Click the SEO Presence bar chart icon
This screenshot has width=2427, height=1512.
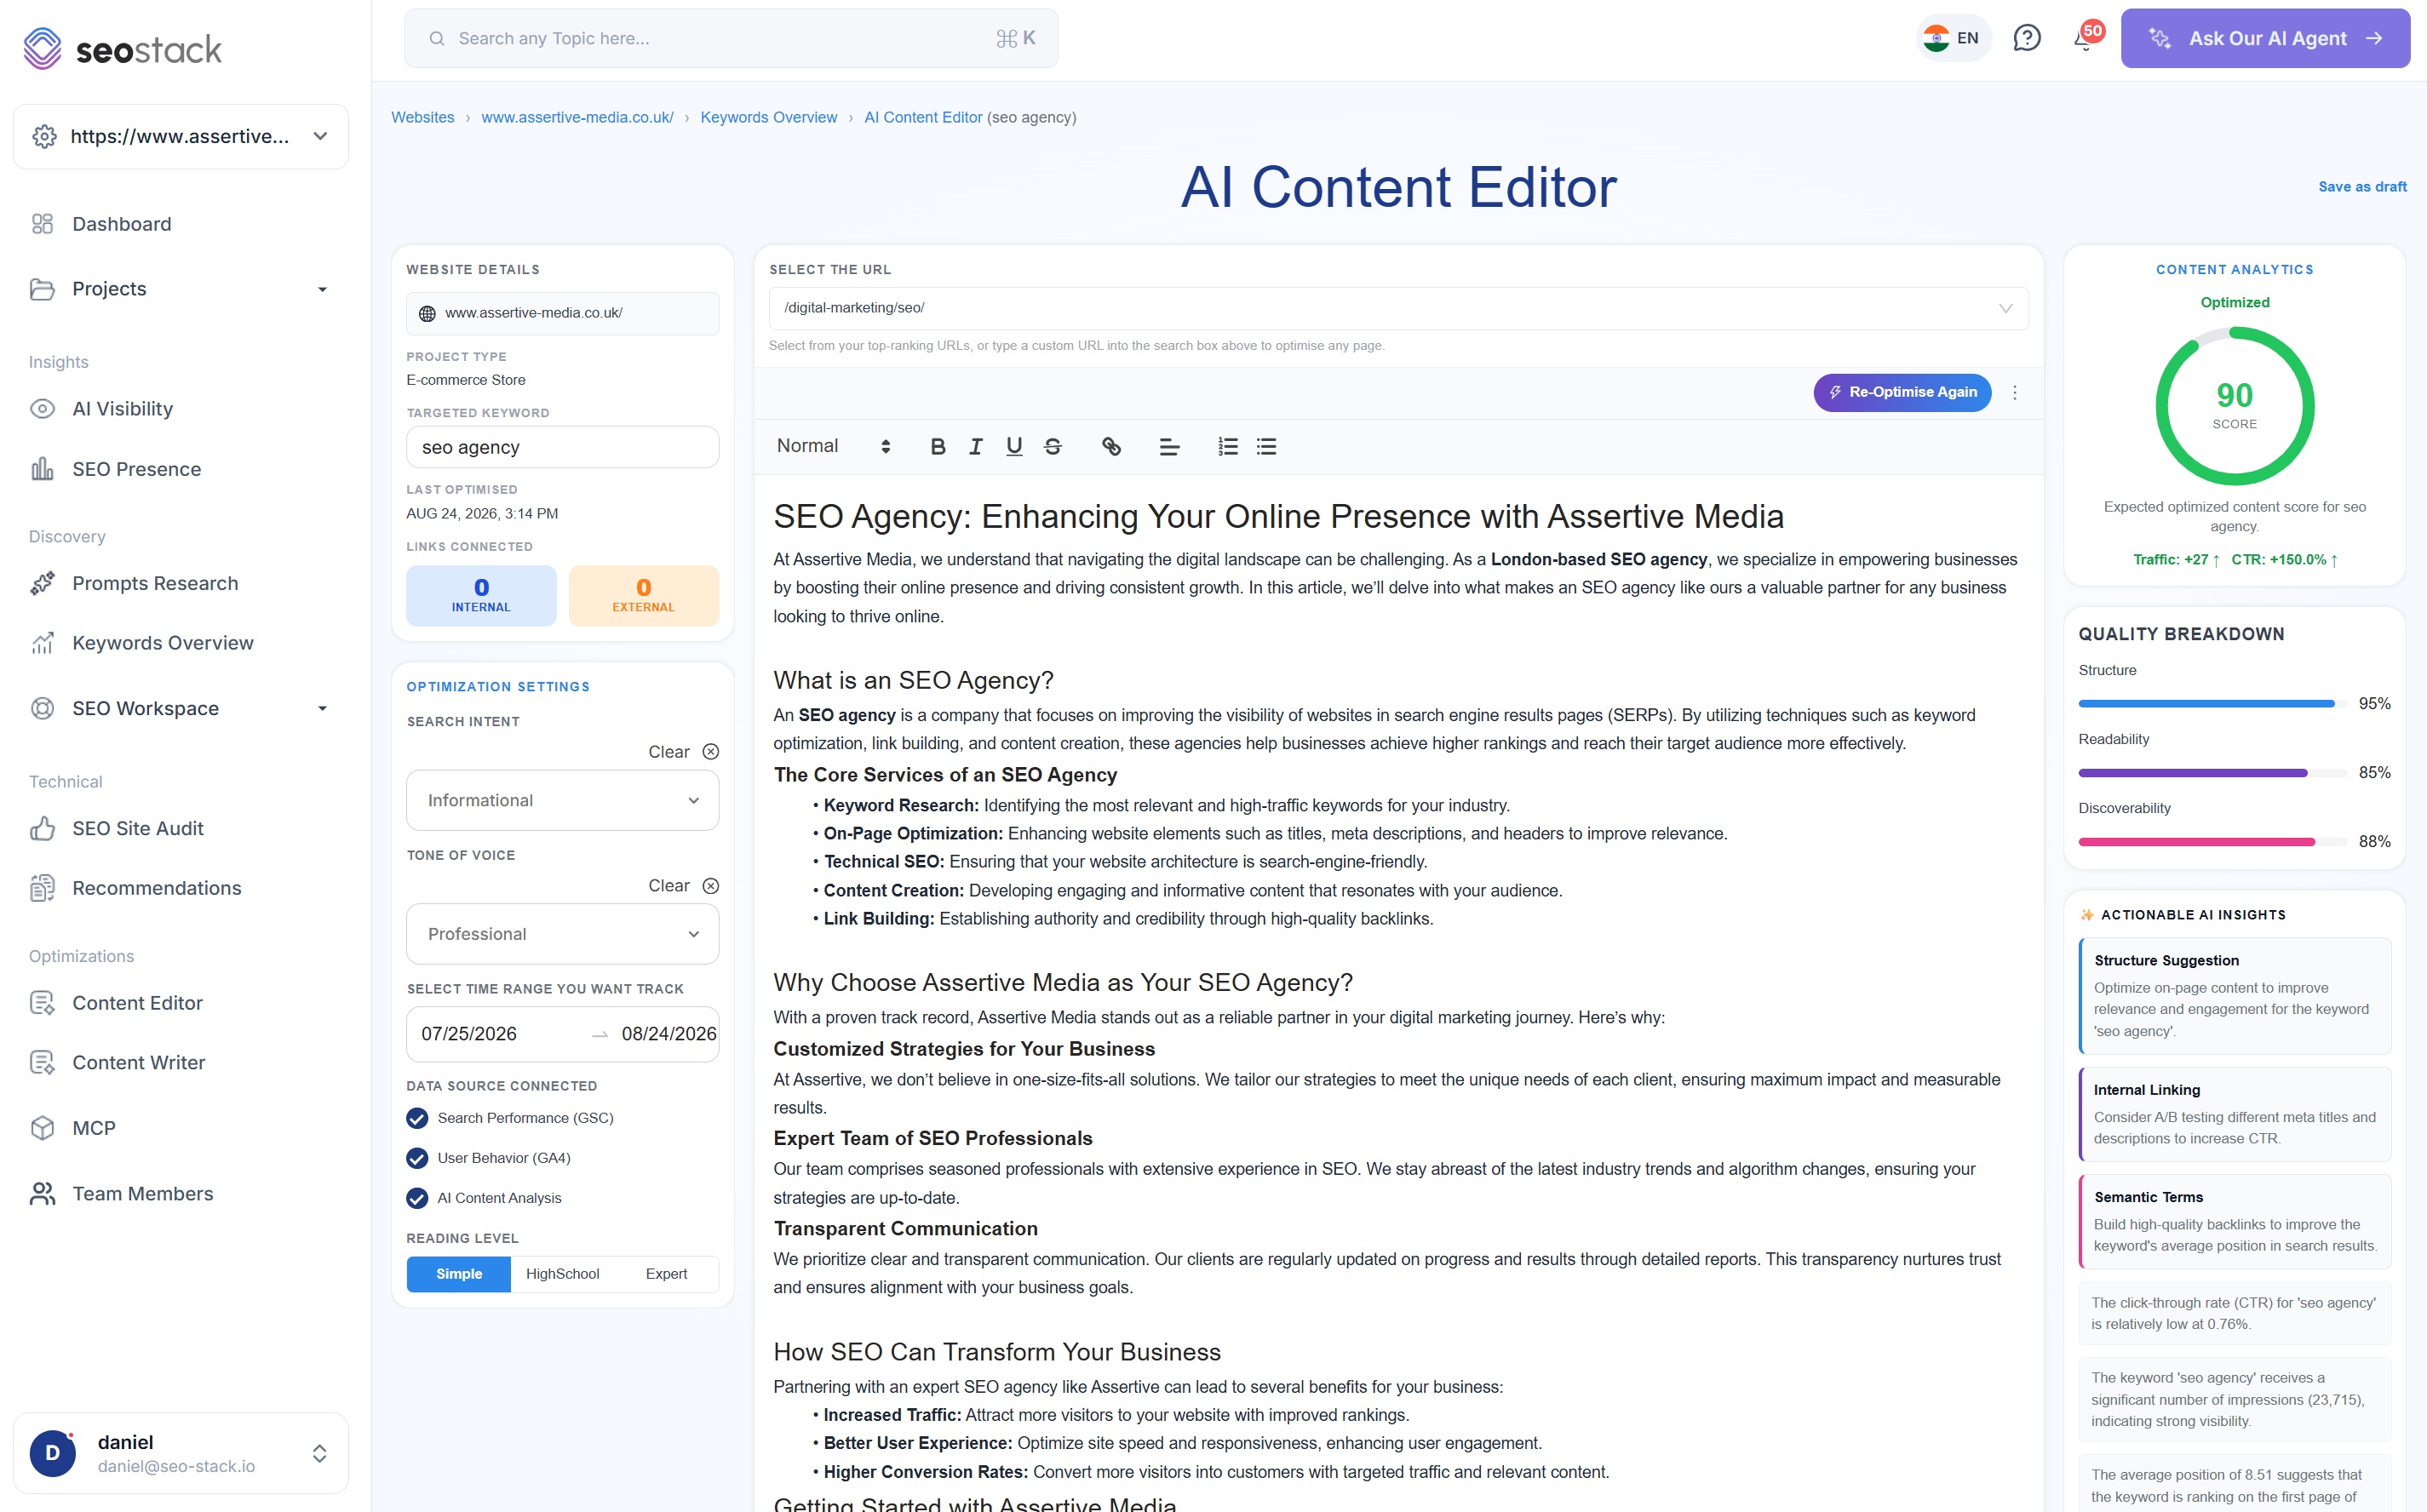(42, 469)
